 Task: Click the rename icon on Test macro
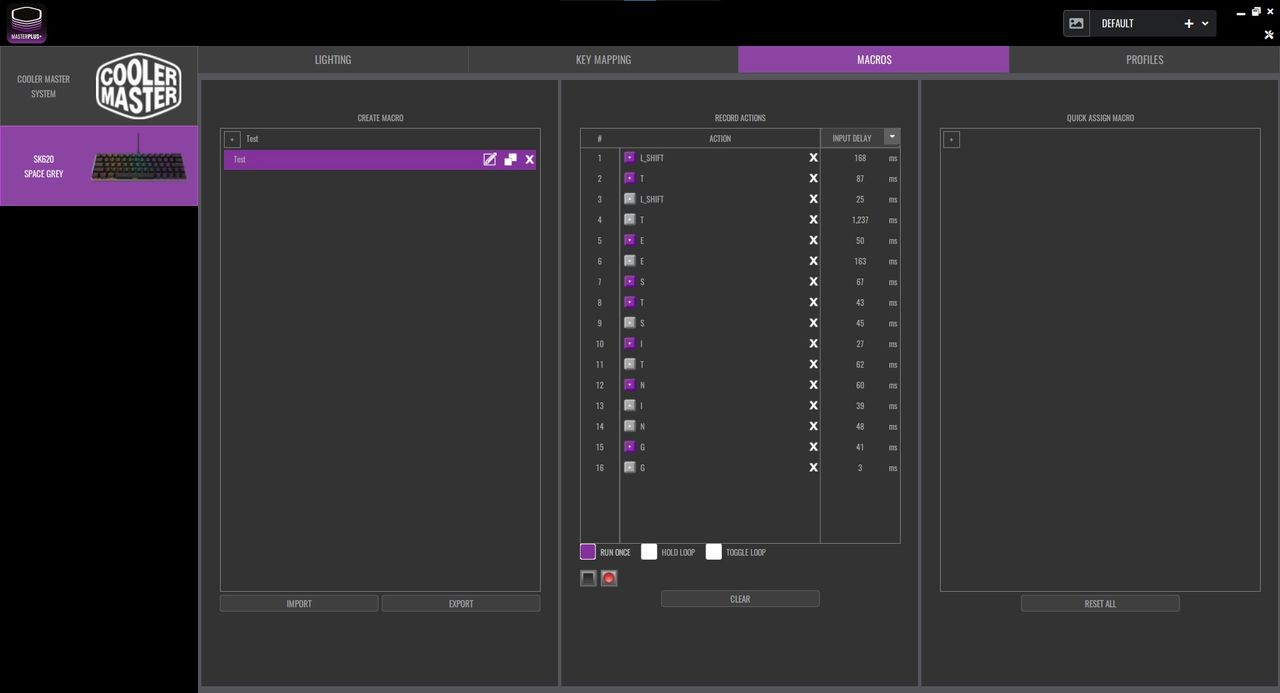[x=490, y=159]
